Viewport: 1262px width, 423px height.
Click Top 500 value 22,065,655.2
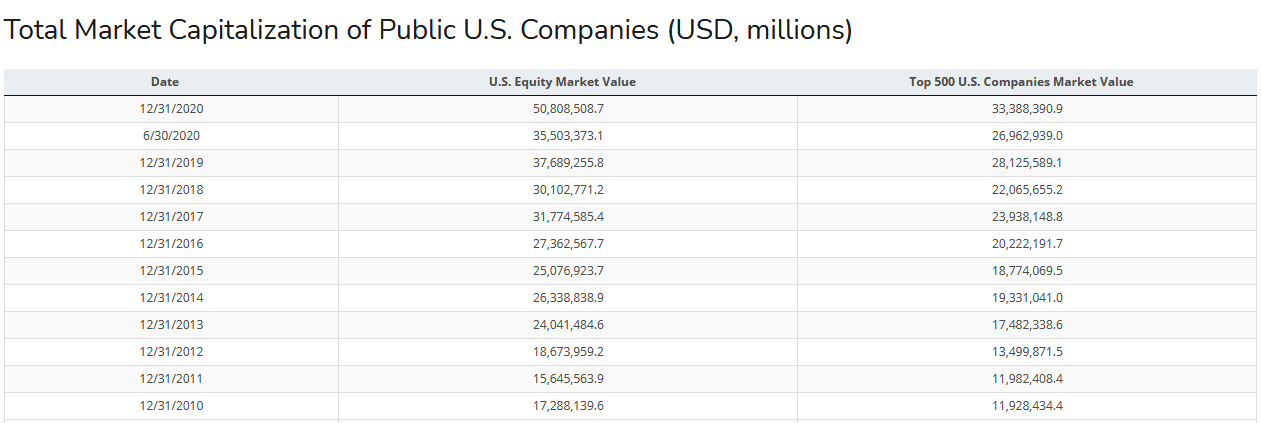1027,190
